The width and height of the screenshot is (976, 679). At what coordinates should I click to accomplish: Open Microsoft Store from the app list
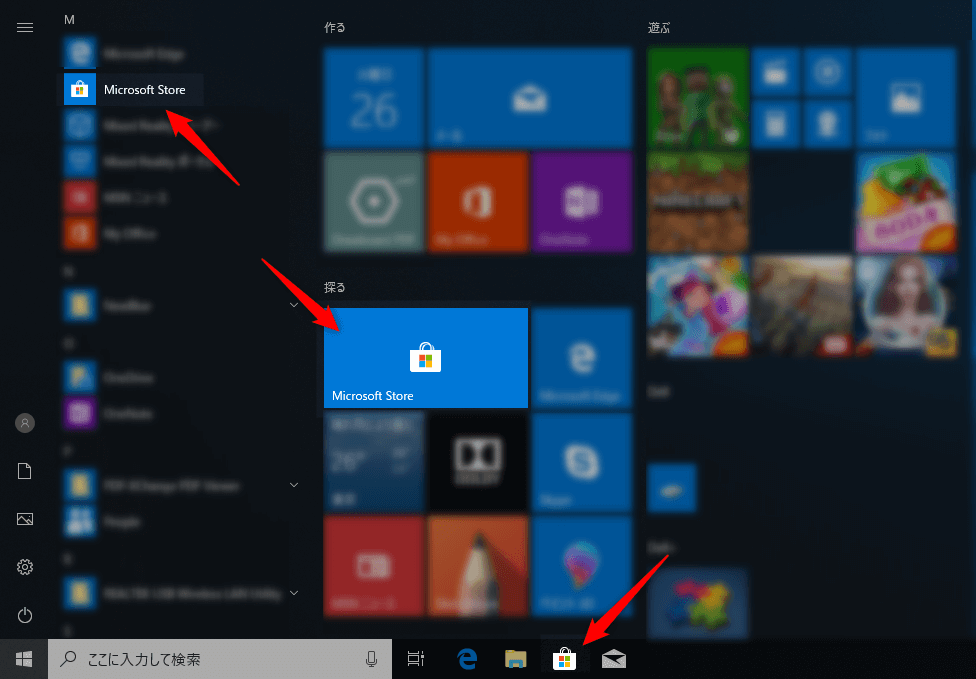pos(133,90)
